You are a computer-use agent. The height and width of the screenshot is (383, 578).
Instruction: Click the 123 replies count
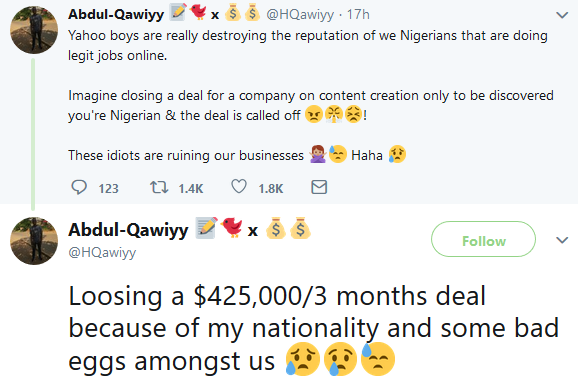pos(108,189)
